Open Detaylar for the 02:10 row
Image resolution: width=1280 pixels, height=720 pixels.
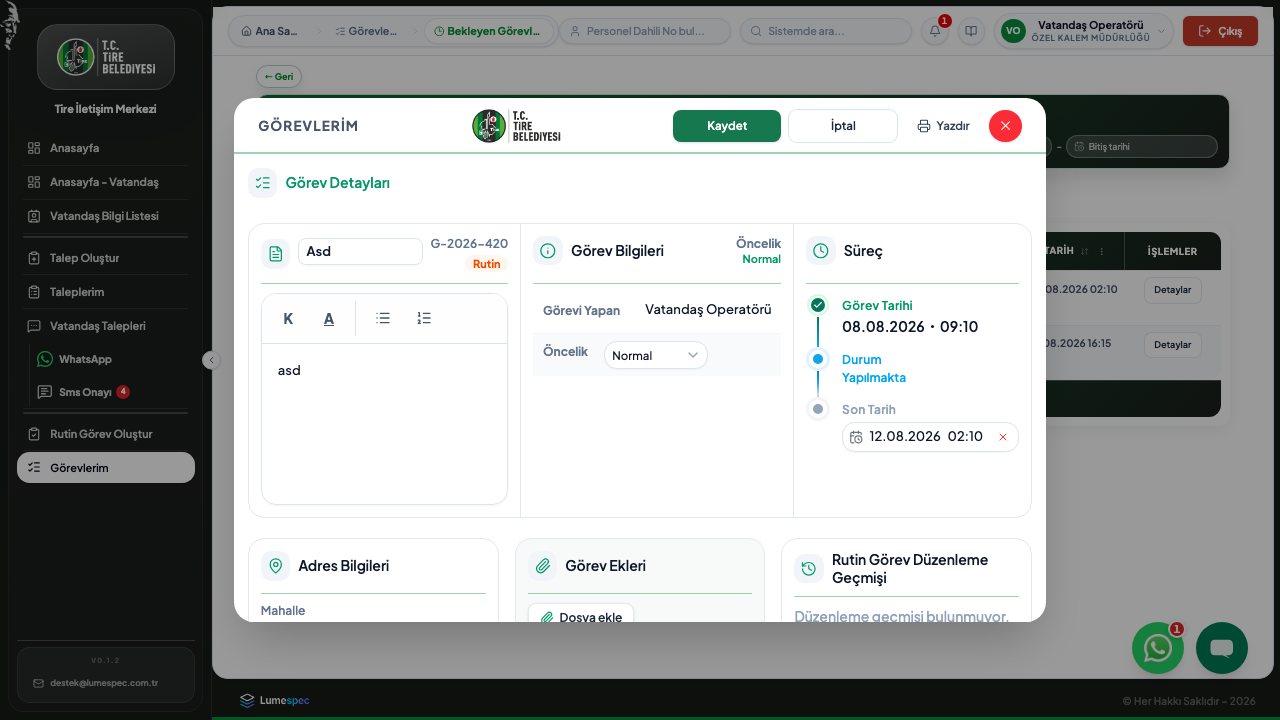(1173, 290)
